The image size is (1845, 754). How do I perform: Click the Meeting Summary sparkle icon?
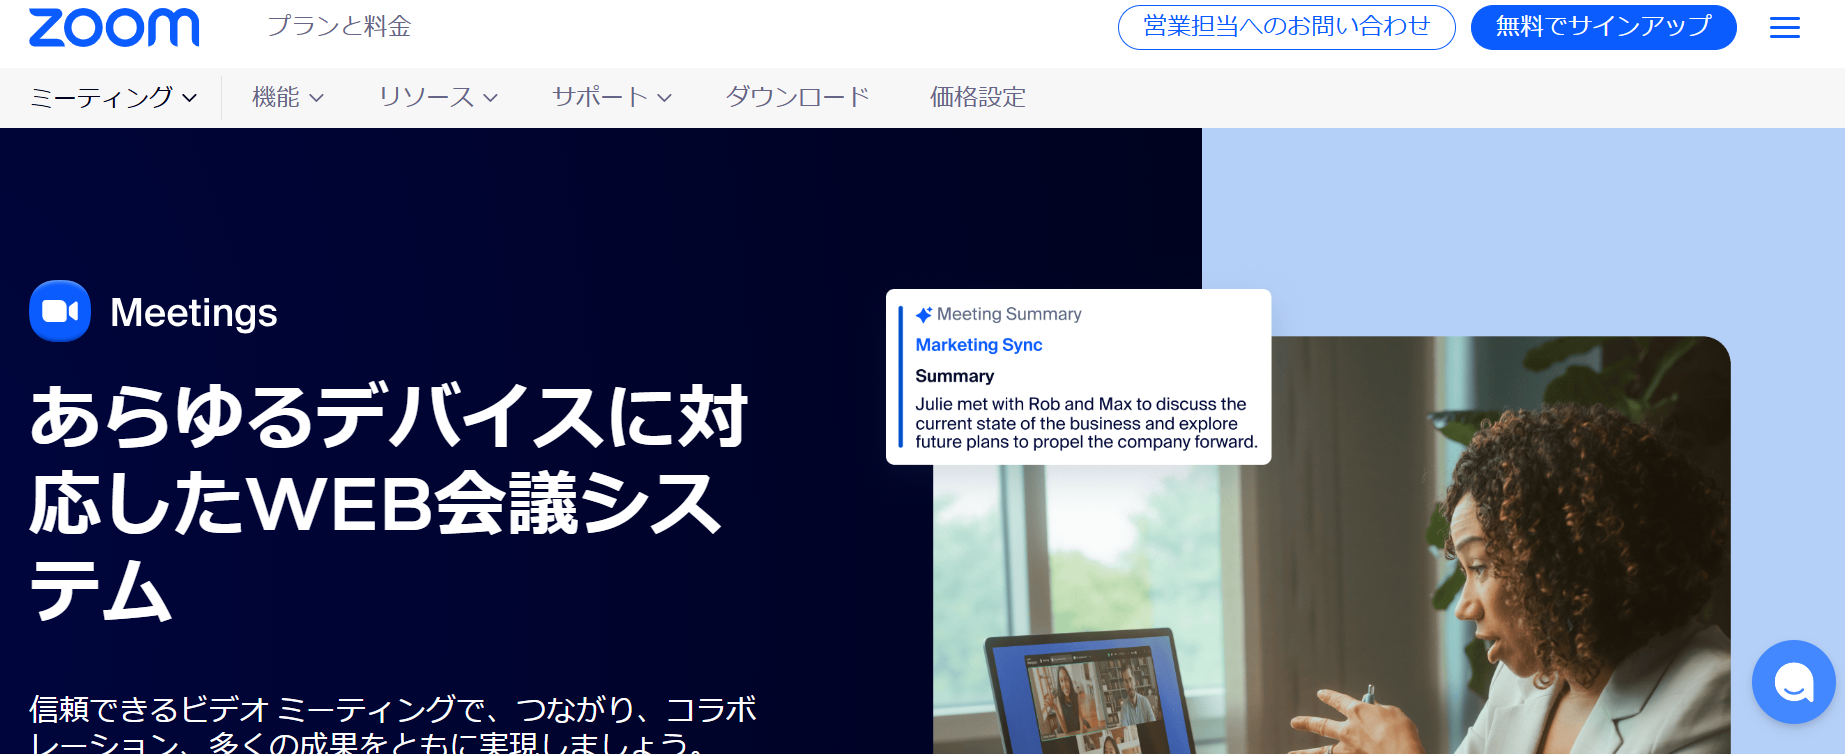[924, 314]
